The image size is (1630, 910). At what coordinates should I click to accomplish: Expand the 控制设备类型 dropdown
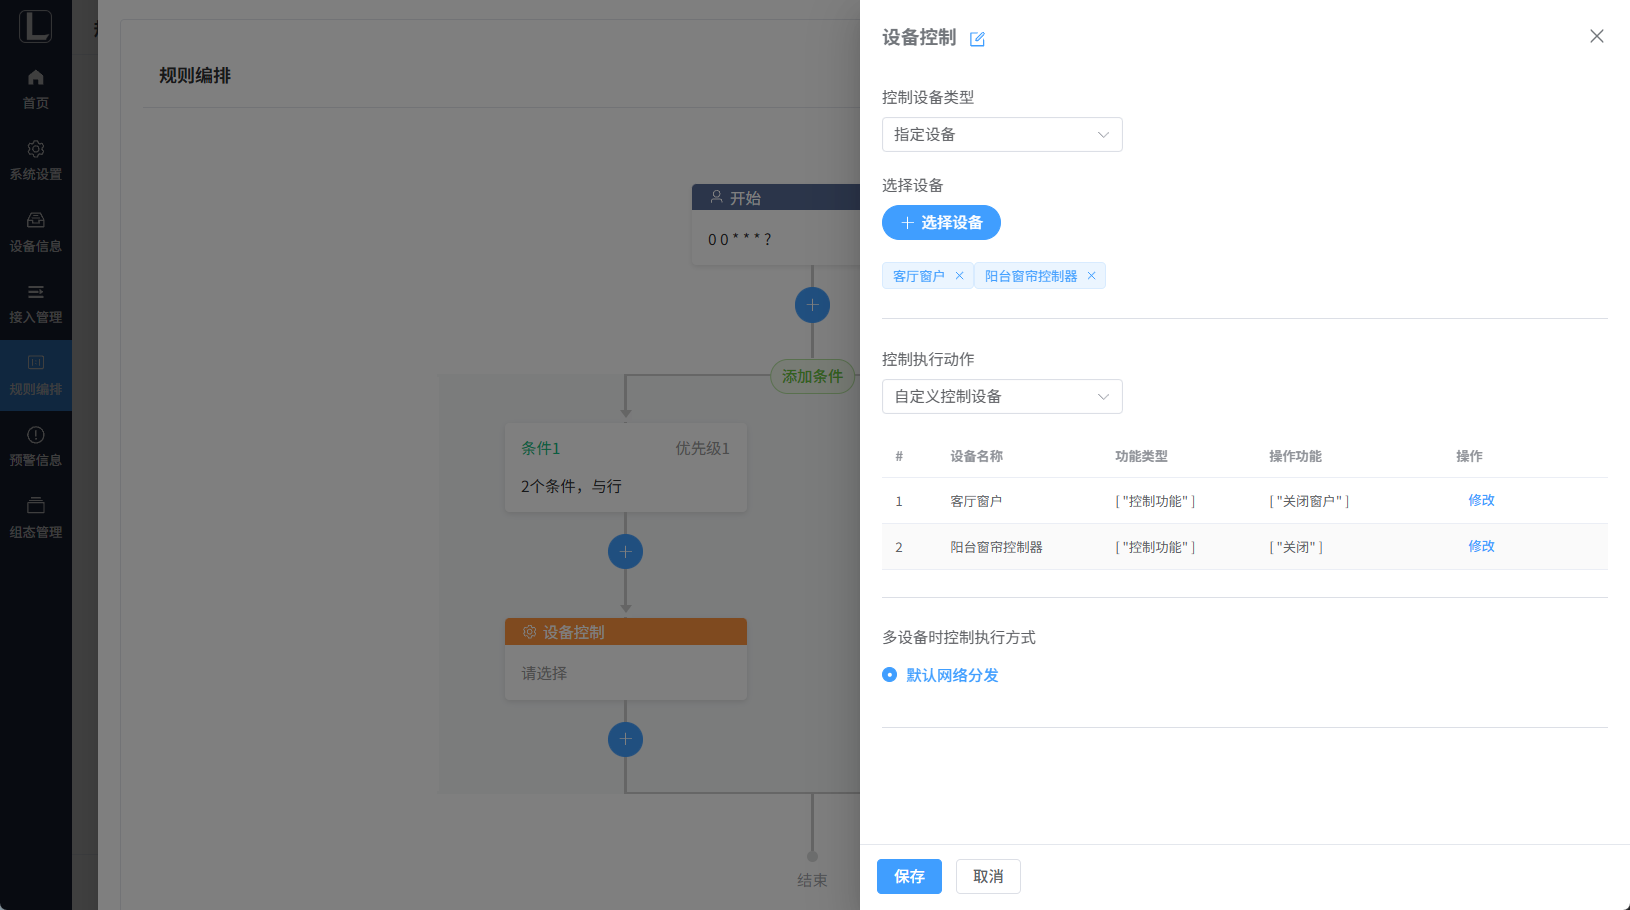click(1001, 135)
